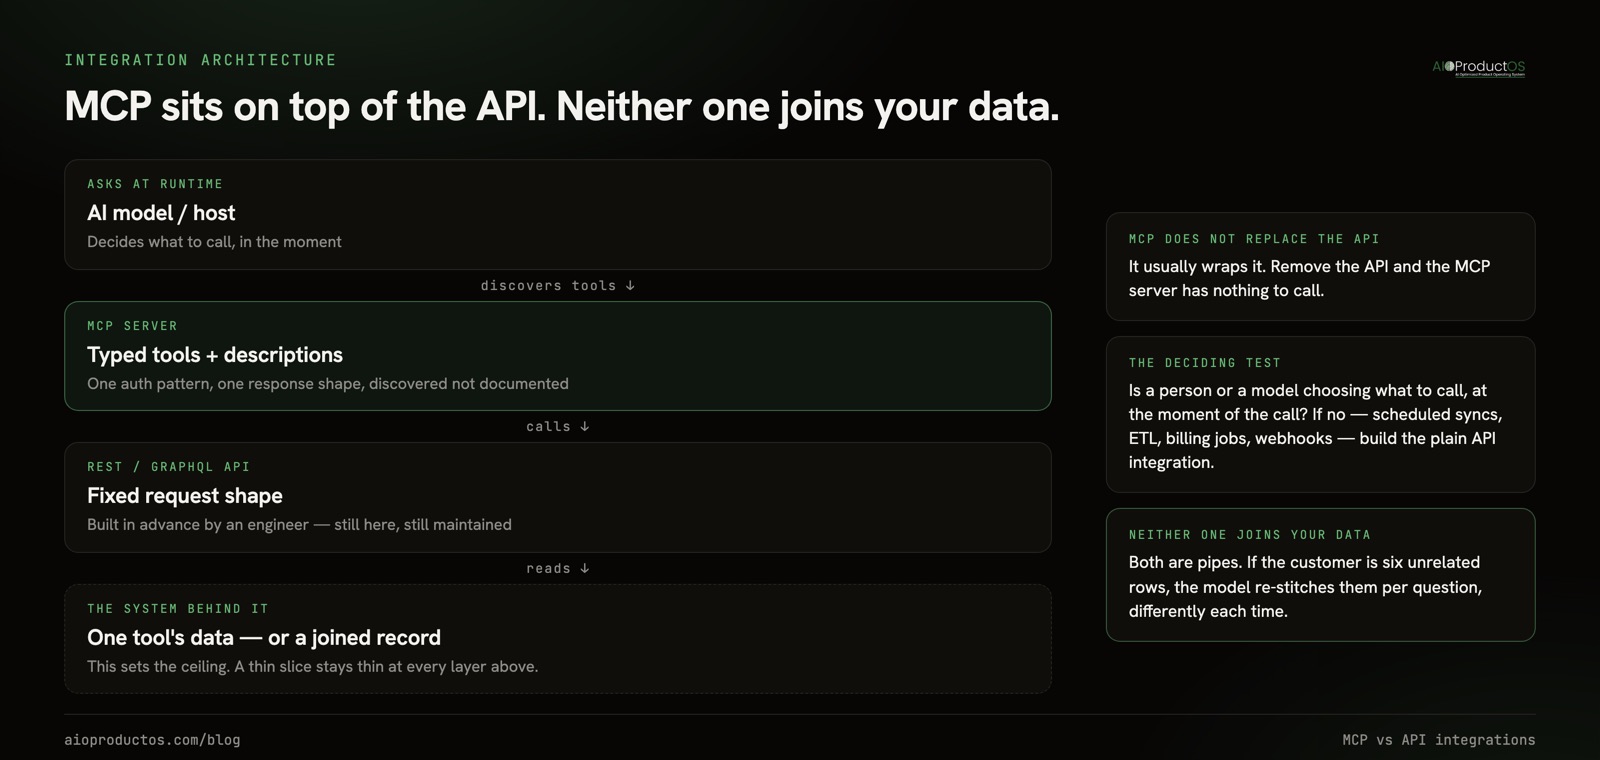The width and height of the screenshot is (1600, 760).
Task: Click 'MCP DOES NOT REPLACE THE API' heading
Action: [1254, 239]
